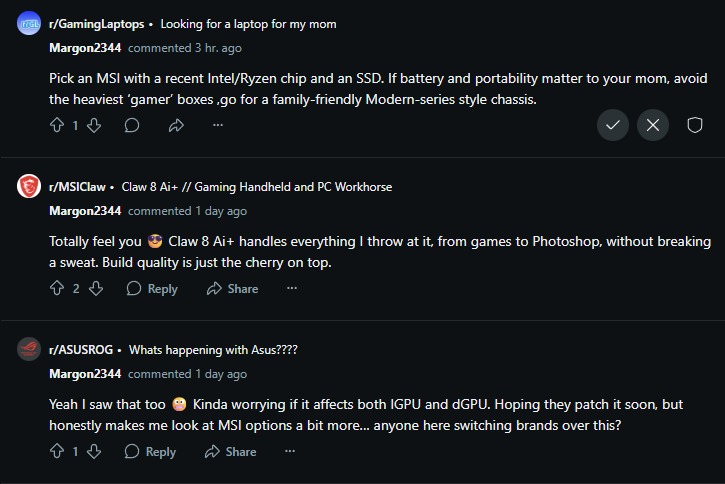Reply to the Claw 8 Ai+ comment
This screenshot has width=725, height=484.
click(x=152, y=288)
